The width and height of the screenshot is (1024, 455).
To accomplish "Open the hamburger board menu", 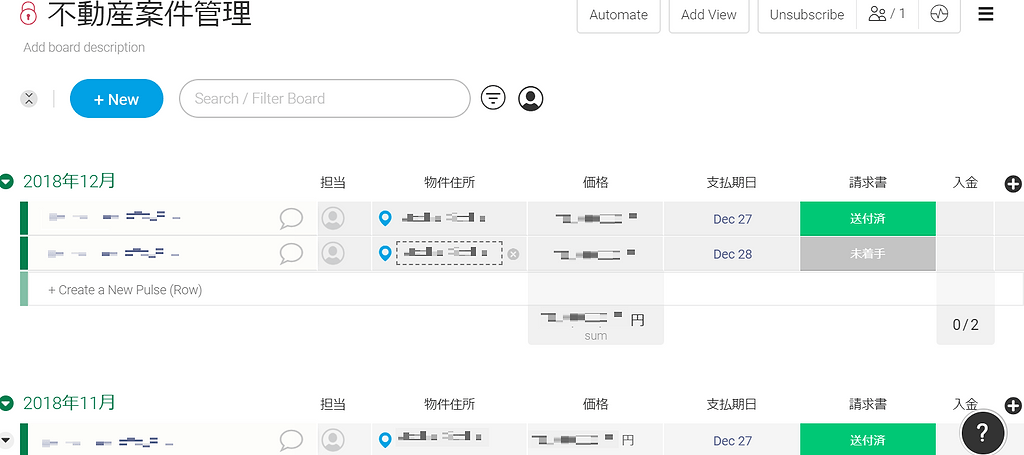I will click(x=986, y=15).
